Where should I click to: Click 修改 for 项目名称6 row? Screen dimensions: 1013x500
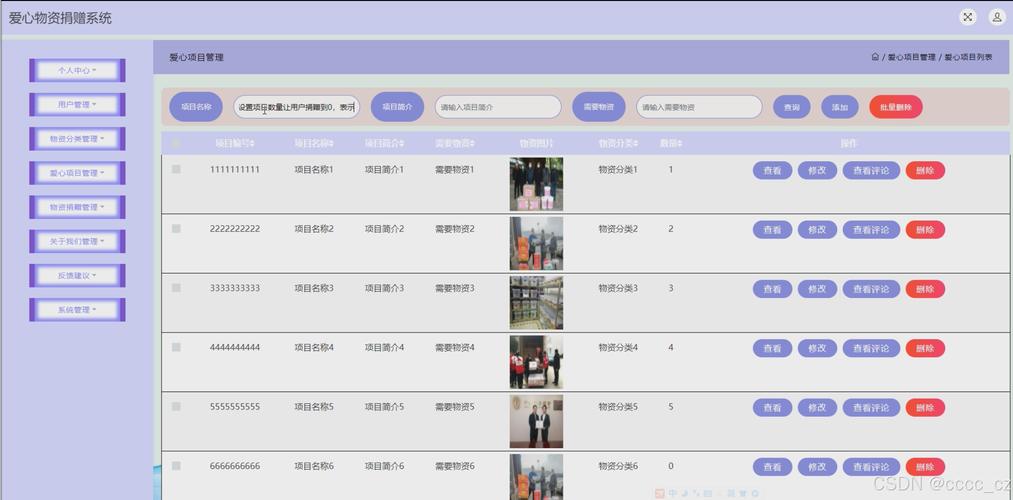[x=817, y=467]
